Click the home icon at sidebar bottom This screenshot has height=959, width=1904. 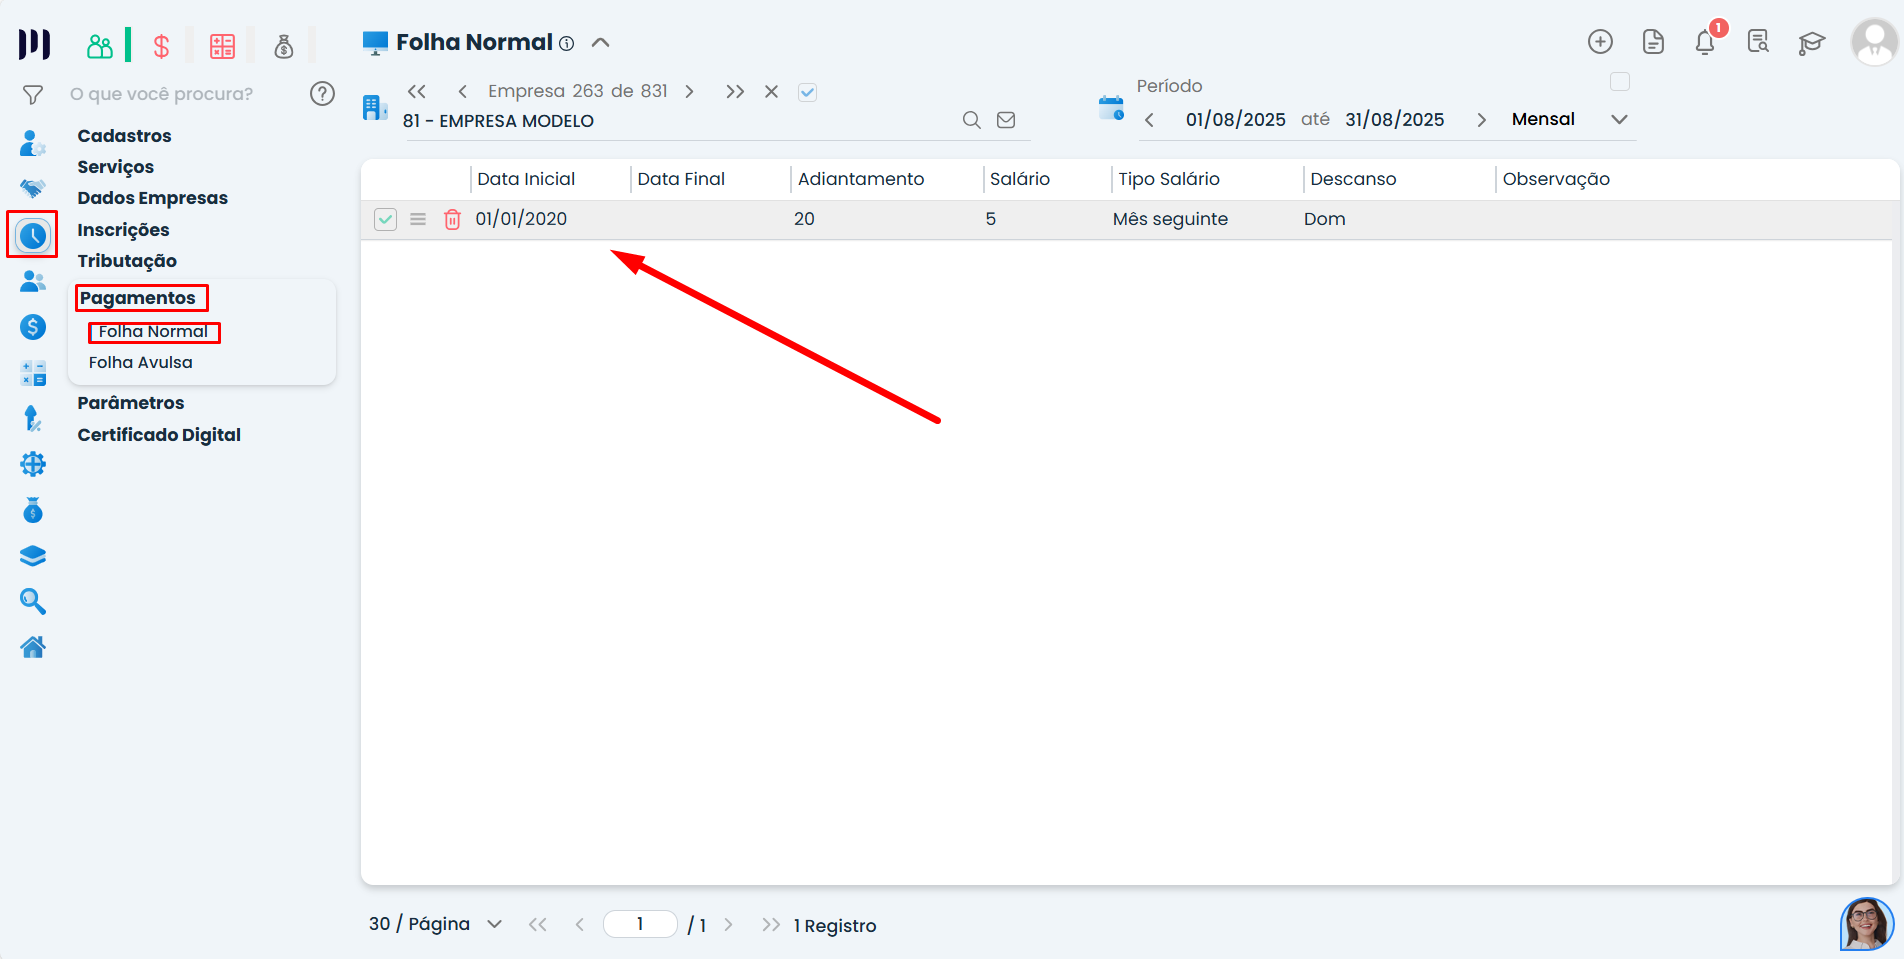33,647
